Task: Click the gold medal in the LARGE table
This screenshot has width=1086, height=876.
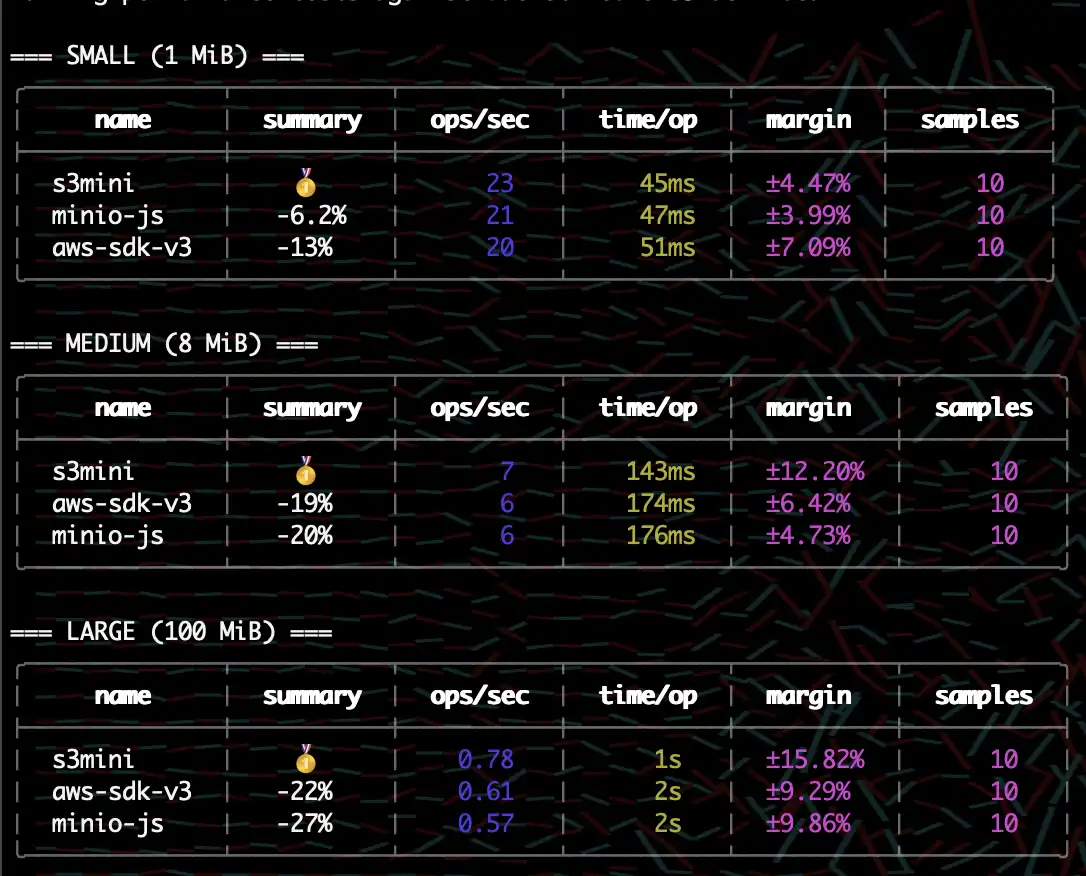Action: tap(305, 759)
